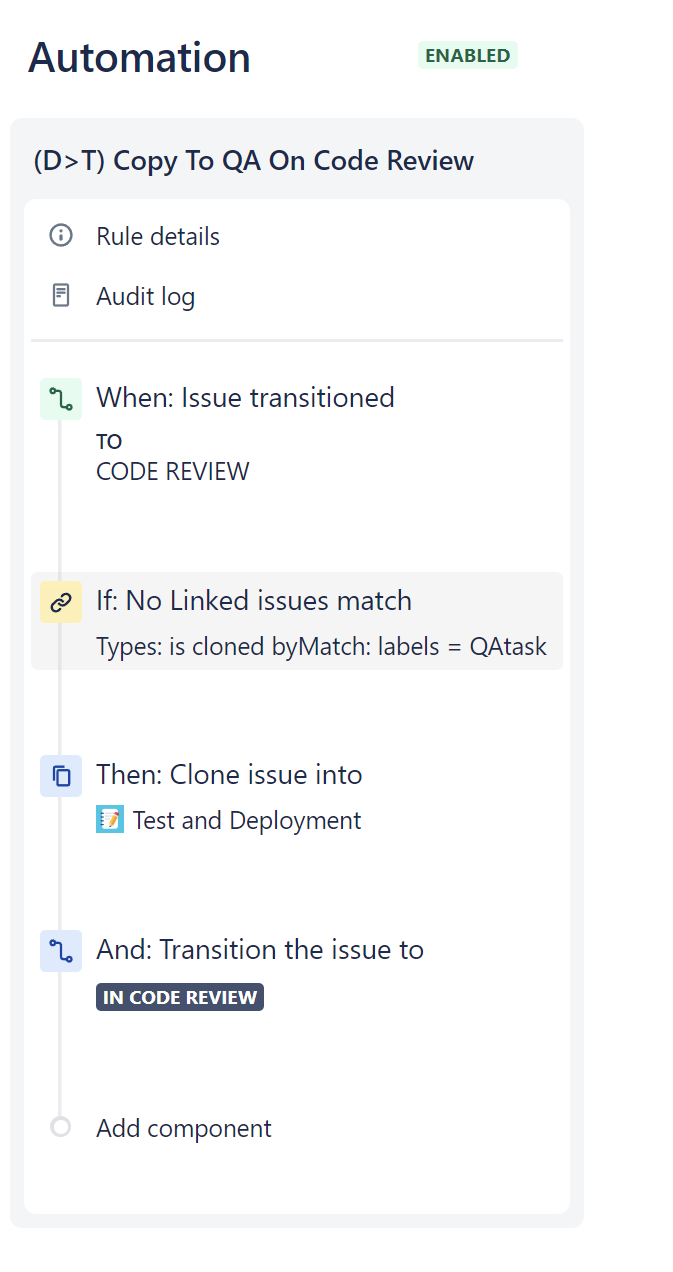Expand the If: No Linked issues match condition
Viewport: 673px width, 1272px height.
pos(253,601)
